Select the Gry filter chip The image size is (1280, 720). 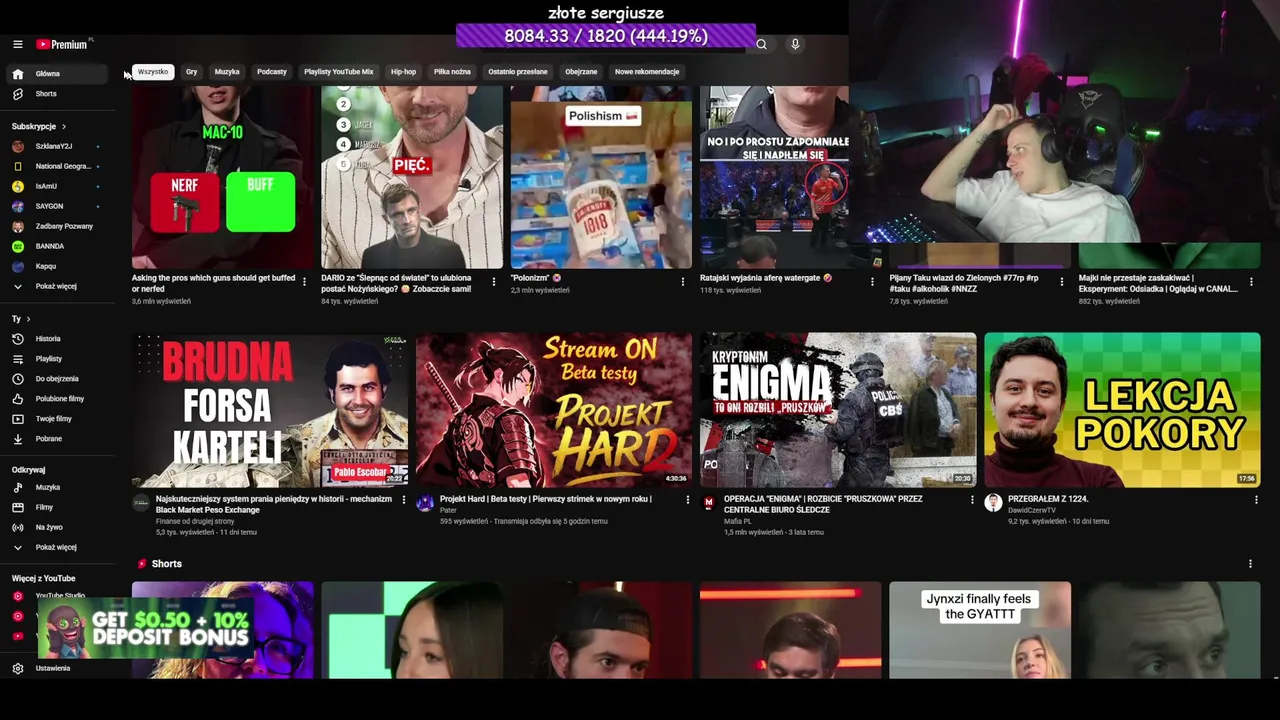click(x=192, y=72)
